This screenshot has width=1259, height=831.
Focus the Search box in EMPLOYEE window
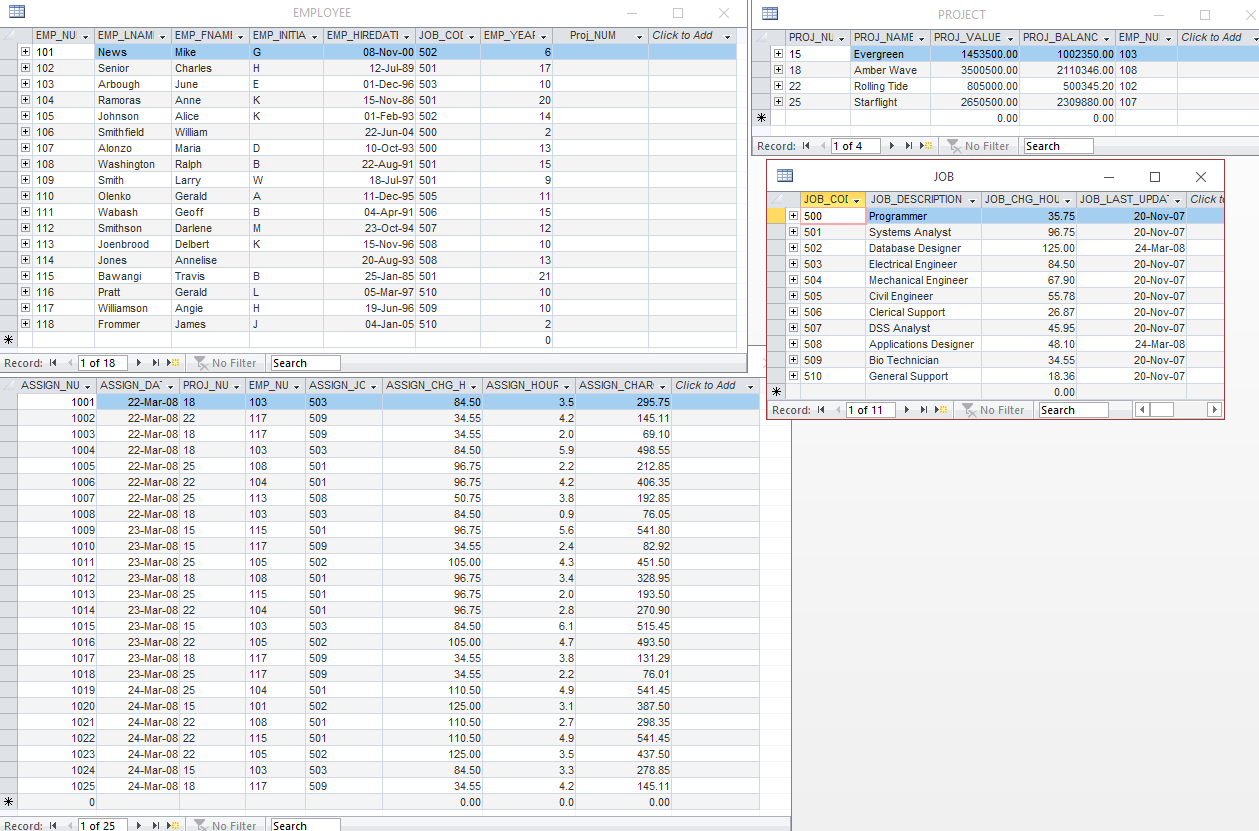305,363
